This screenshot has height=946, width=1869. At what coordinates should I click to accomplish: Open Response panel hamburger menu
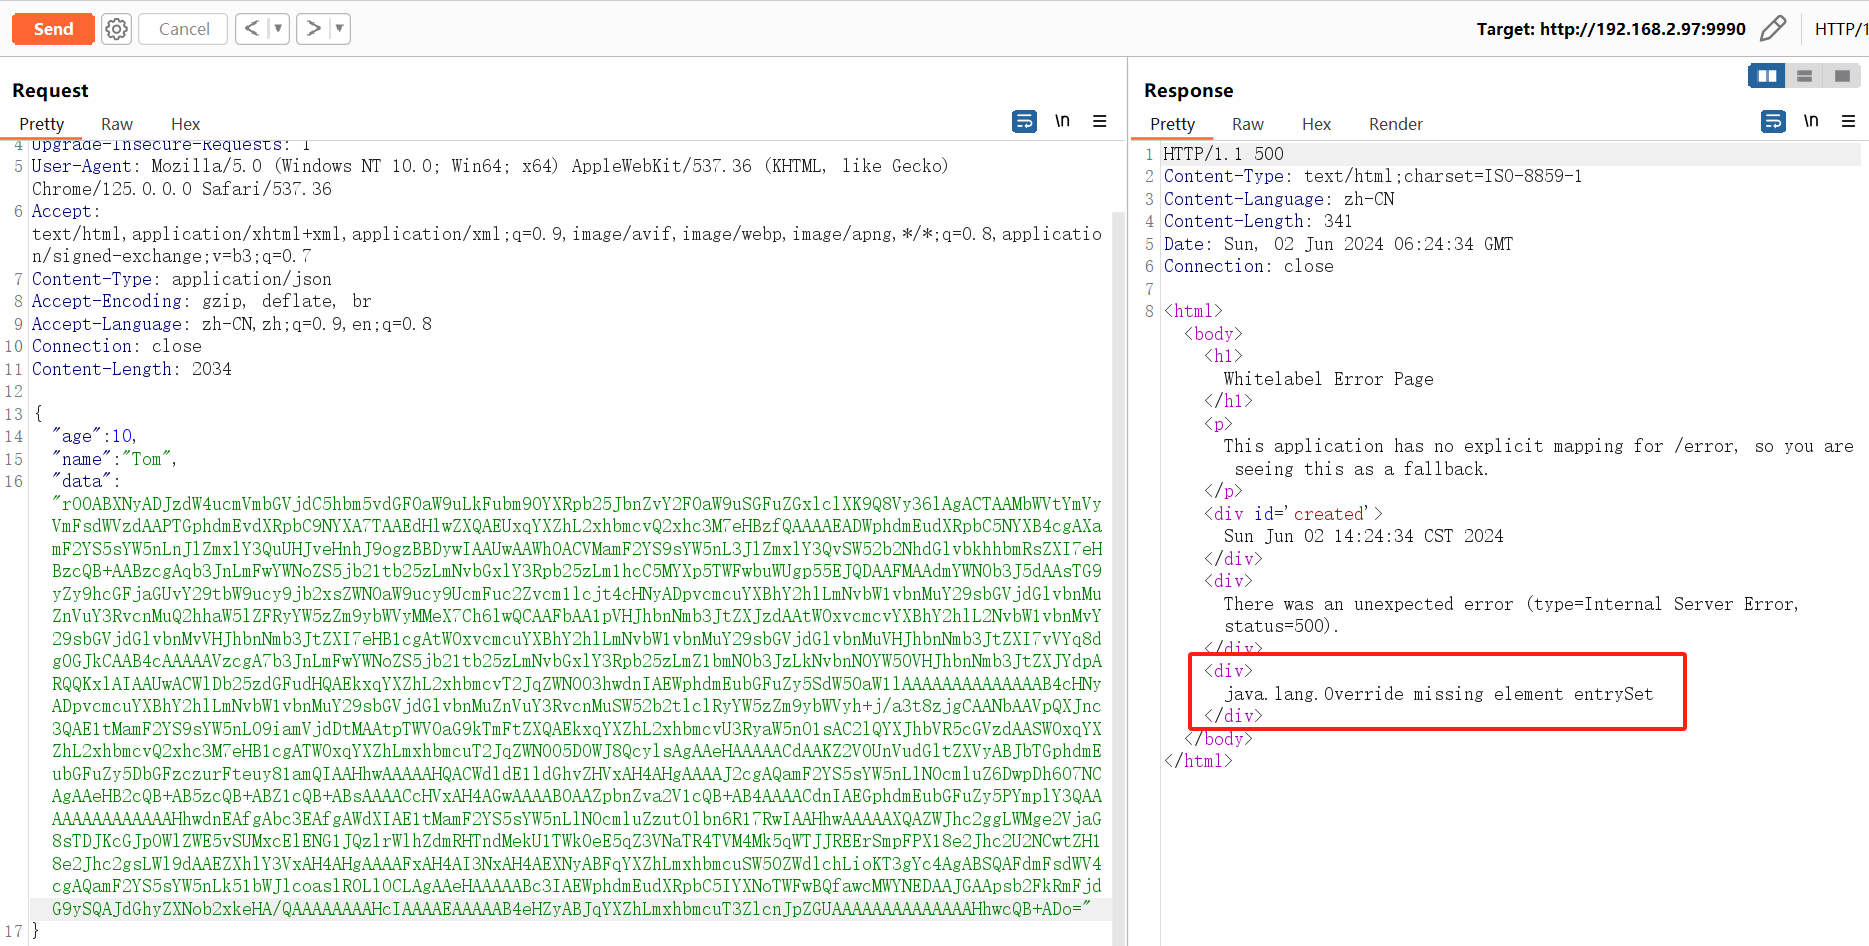(1849, 121)
